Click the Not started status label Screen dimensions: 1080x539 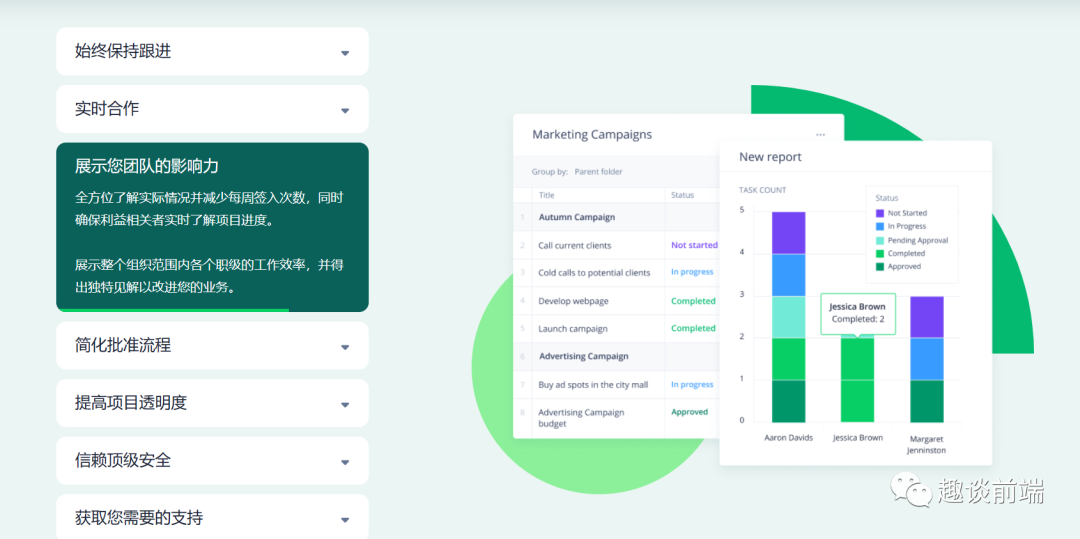(x=694, y=245)
